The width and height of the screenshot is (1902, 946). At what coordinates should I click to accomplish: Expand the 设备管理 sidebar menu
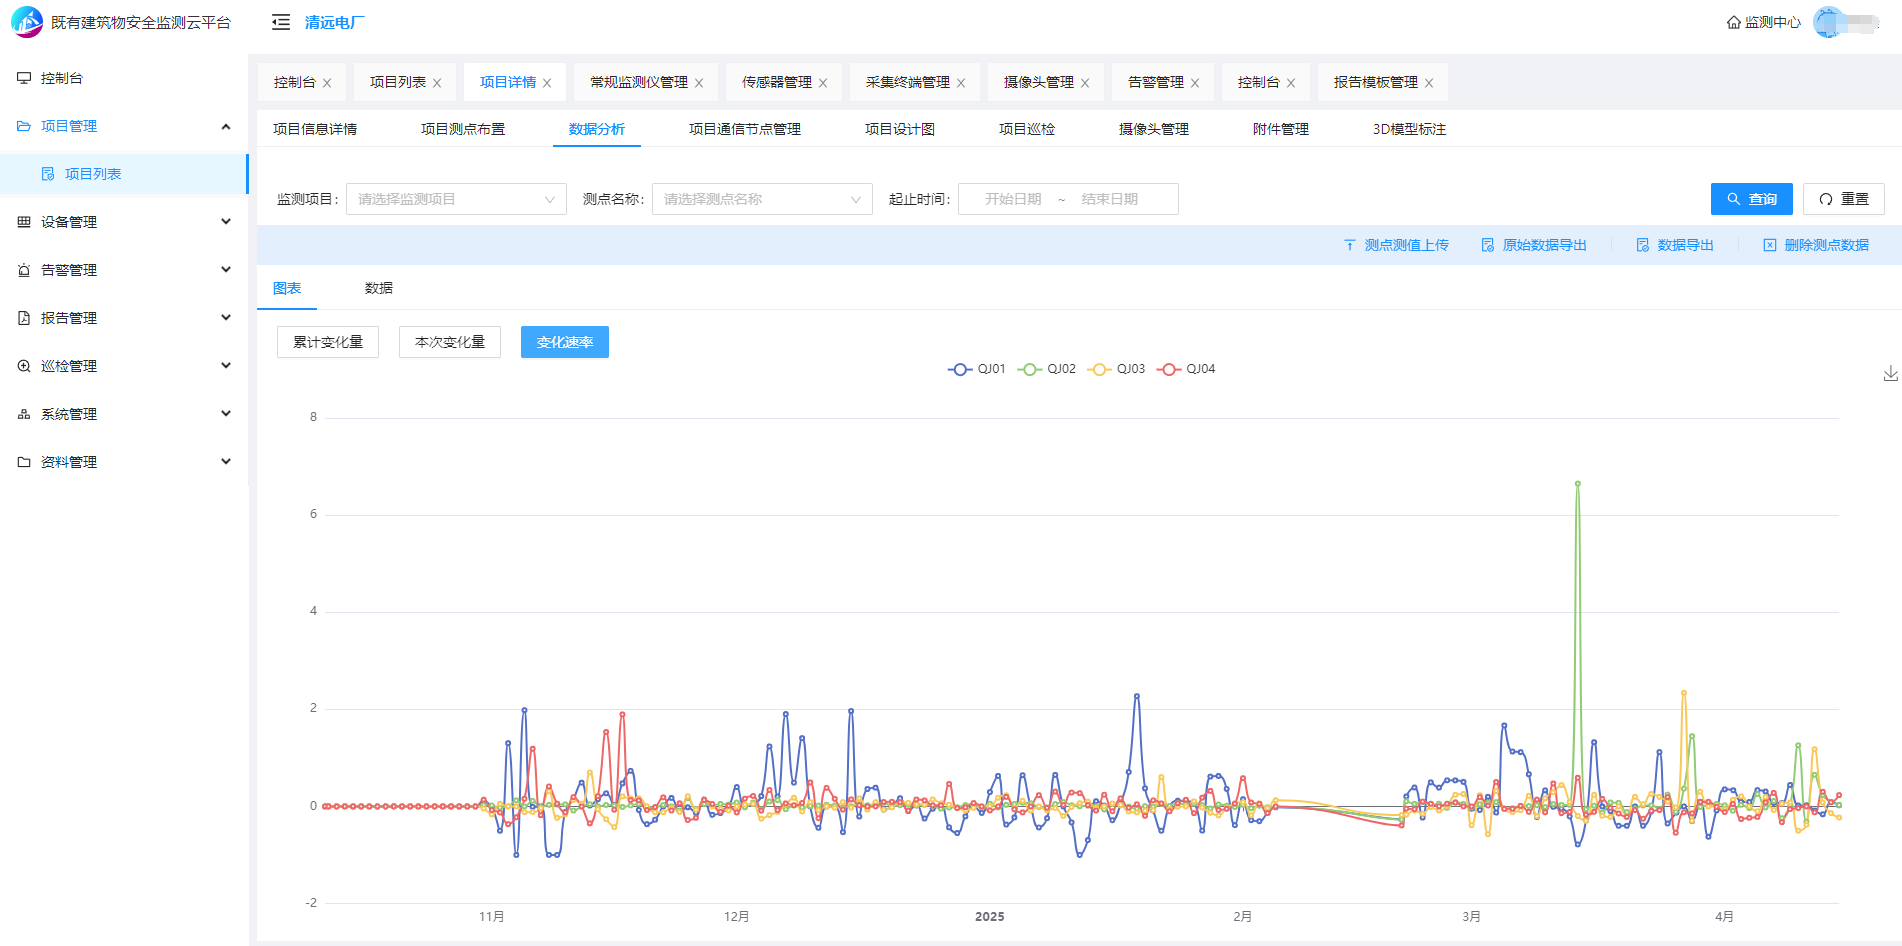pos(124,222)
